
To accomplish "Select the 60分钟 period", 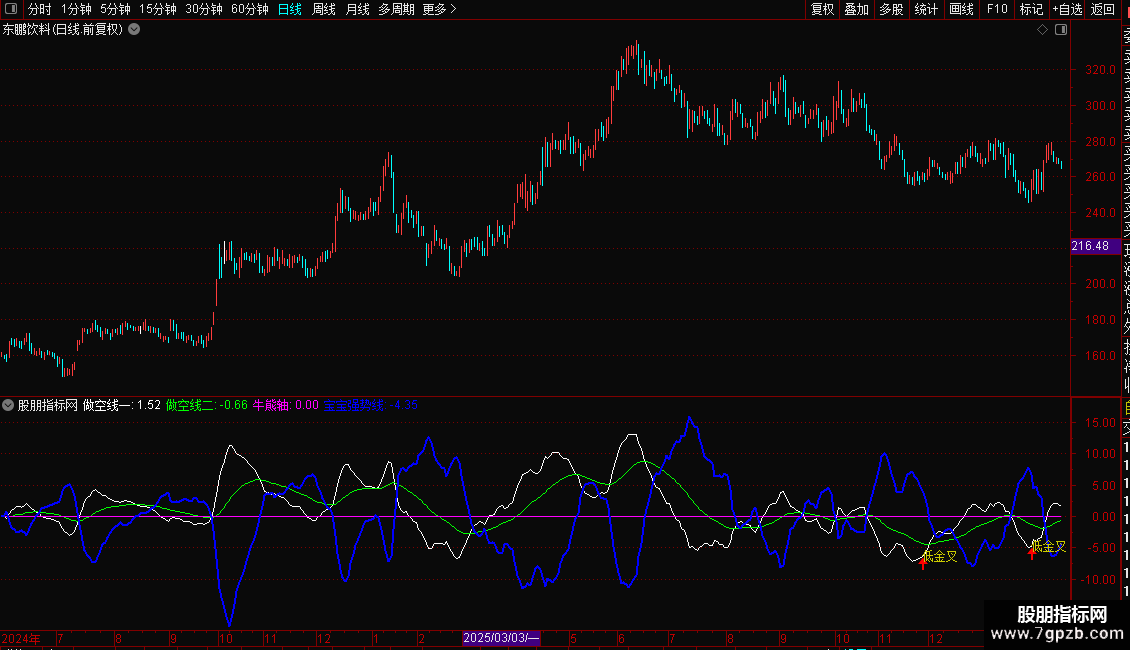I will point(249,9).
